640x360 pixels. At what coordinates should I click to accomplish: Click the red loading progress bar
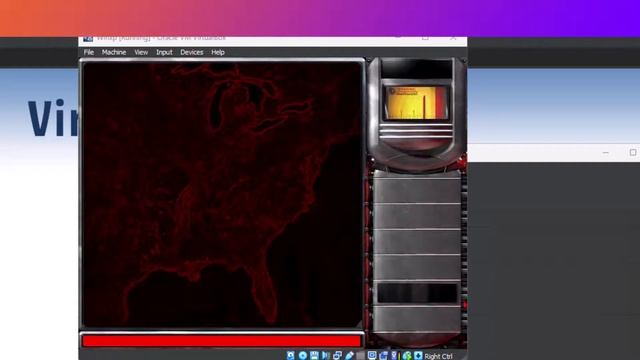222,340
